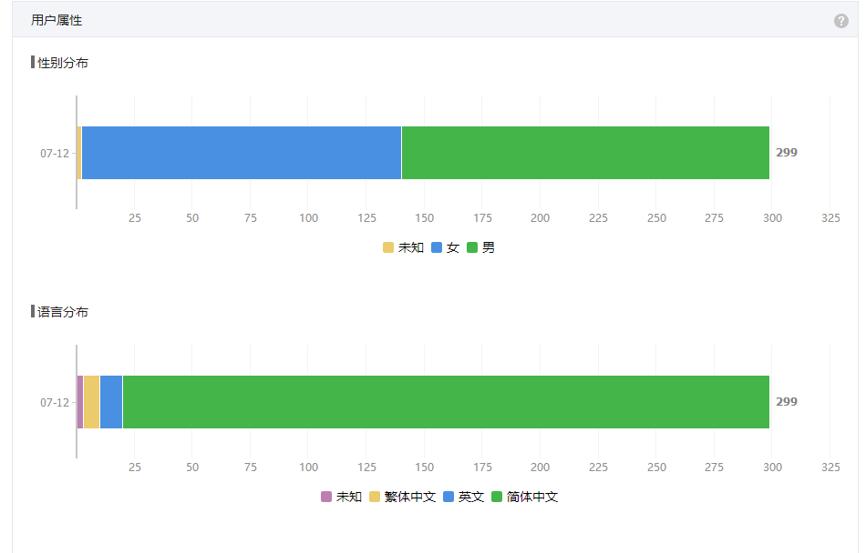Click the help question mark icon
The width and height of the screenshot is (866, 553).
[841, 21]
